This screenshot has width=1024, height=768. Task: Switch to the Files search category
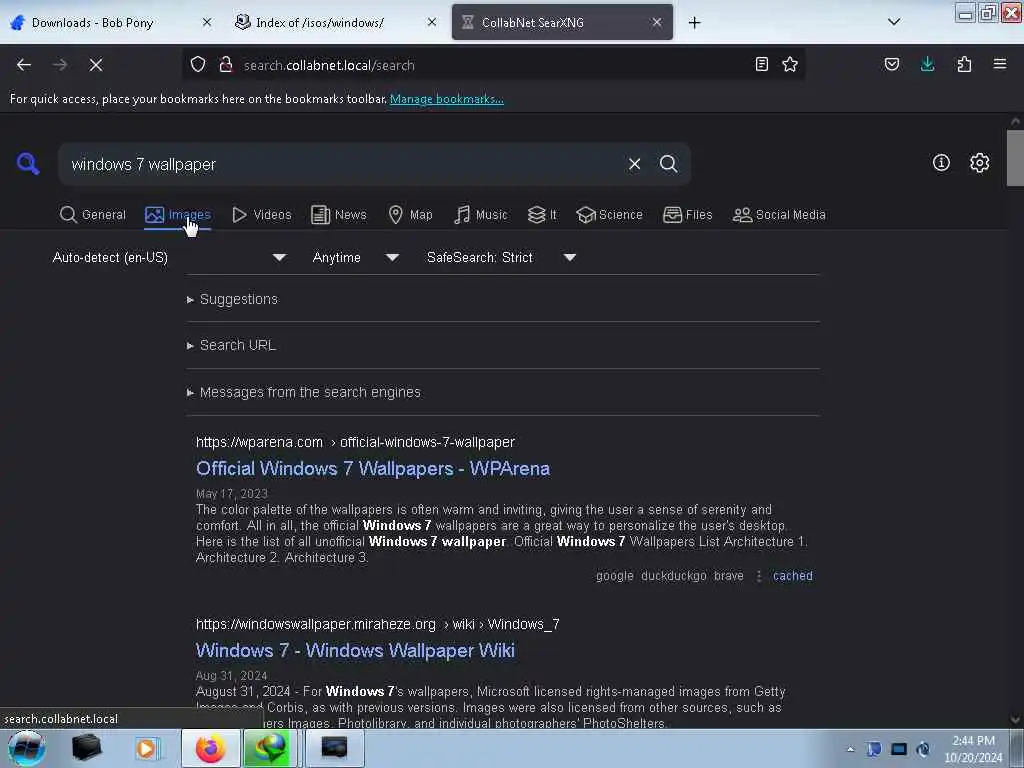click(687, 215)
